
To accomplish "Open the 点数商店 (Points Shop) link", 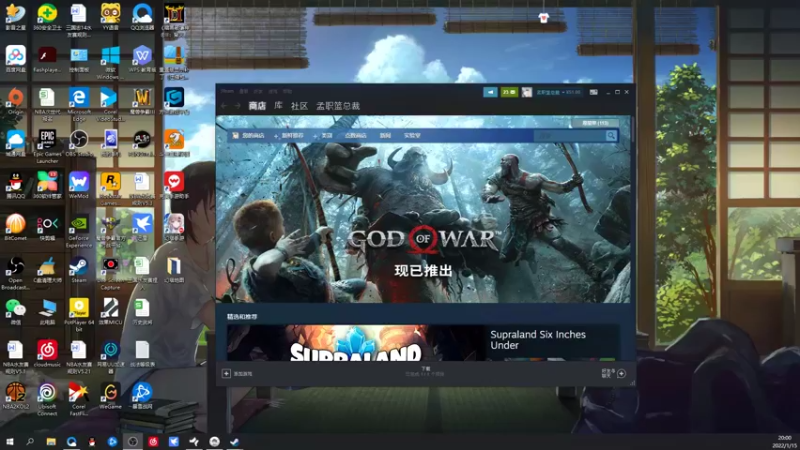I will pyautogui.click(x=356, y=136).
